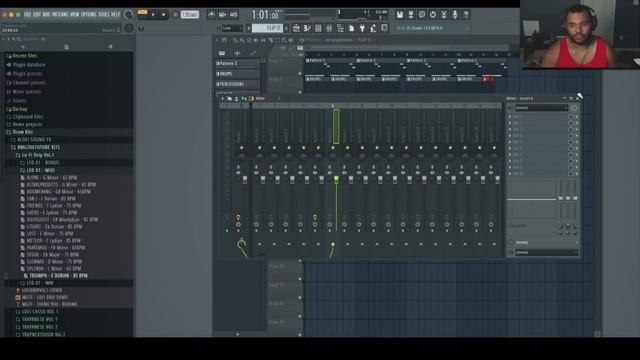Open the OPTIONS menu
Viewport: 640px width, 360px height.
click(x=89, y=14)
